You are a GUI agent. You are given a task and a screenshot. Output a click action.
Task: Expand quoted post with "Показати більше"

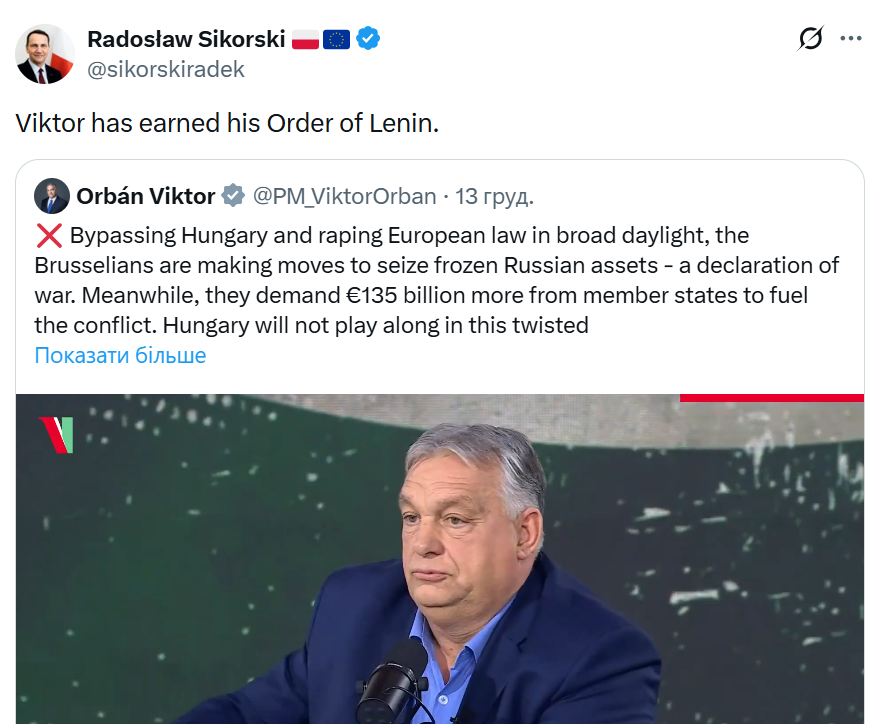coord(120,355)
